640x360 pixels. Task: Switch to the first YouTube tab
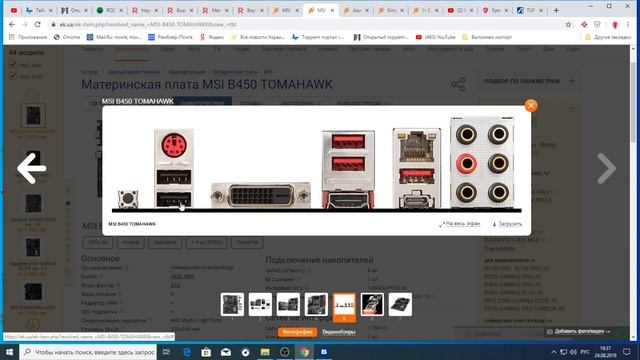point(13,10)
